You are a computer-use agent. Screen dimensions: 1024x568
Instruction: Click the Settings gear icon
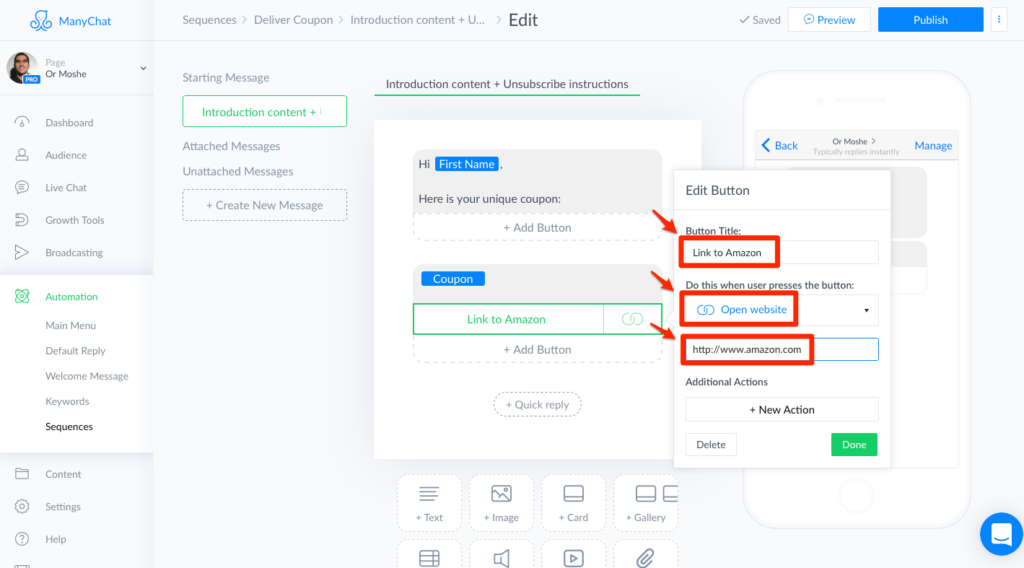point(22,507)
